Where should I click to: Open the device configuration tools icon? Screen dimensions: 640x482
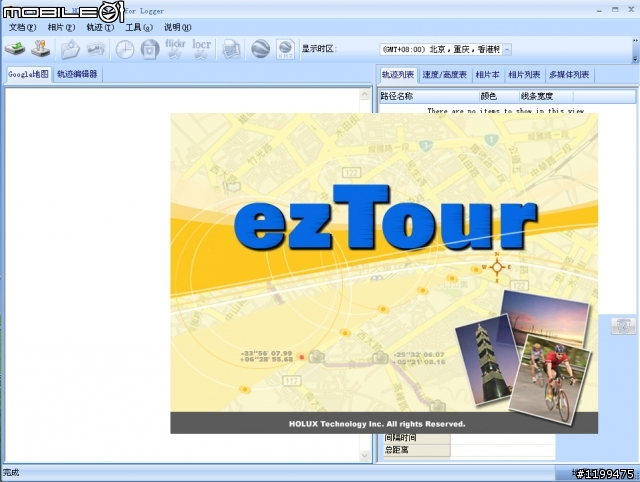click(41, 49)
